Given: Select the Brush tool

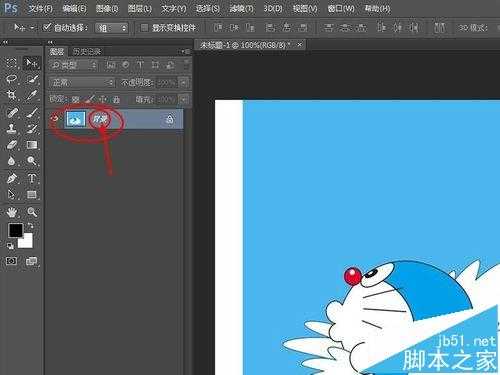Looking at the screenshot, I should [32, 112].
